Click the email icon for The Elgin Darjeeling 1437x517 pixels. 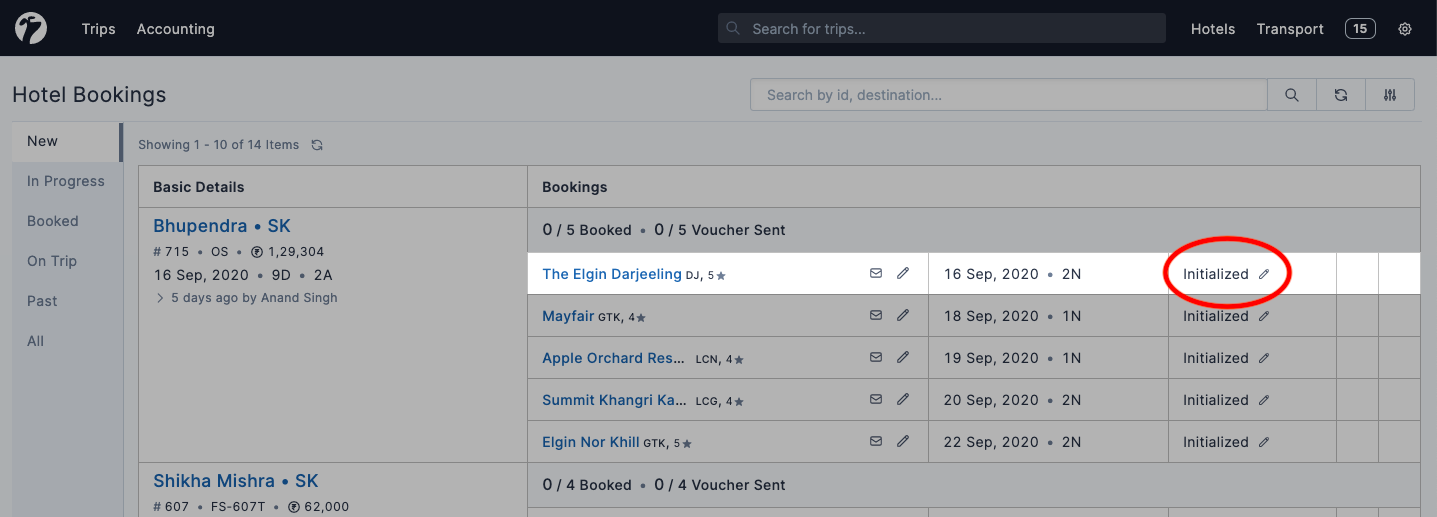pyautogui.click(x=876, y=273)
